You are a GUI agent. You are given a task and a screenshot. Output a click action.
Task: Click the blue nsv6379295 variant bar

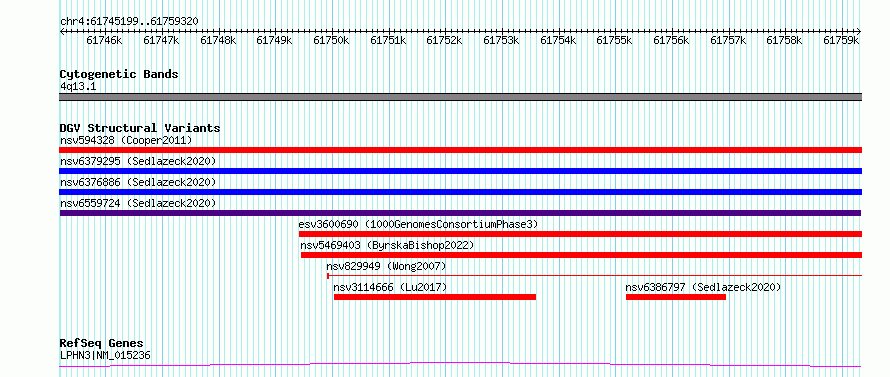[460, 171]
